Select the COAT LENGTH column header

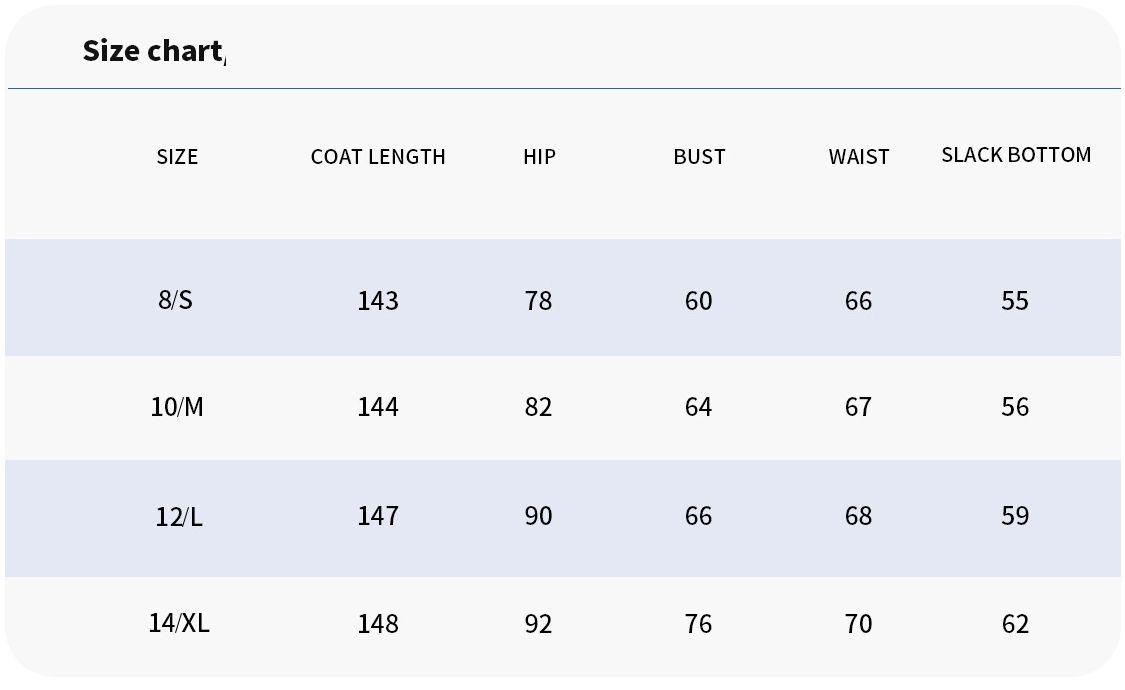point(378,157)
